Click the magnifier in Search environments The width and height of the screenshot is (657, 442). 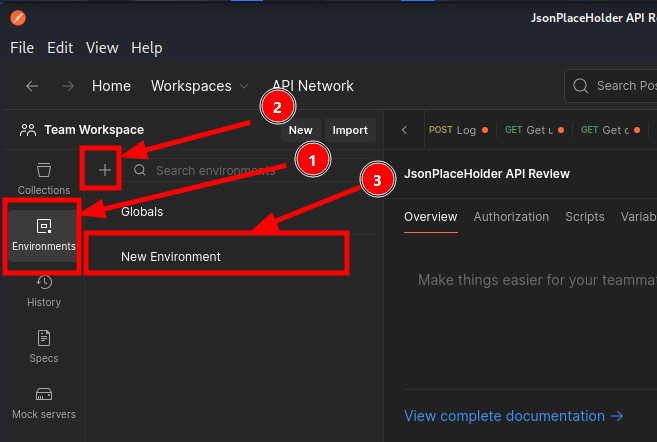coord(140,170)
